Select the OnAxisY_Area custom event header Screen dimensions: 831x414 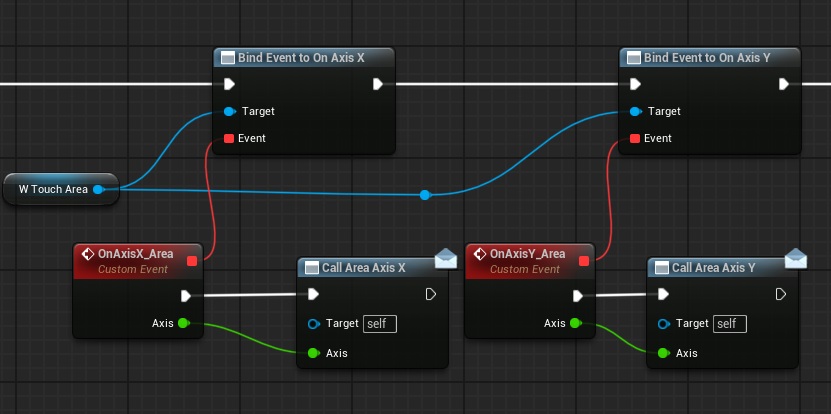point(529,261)
